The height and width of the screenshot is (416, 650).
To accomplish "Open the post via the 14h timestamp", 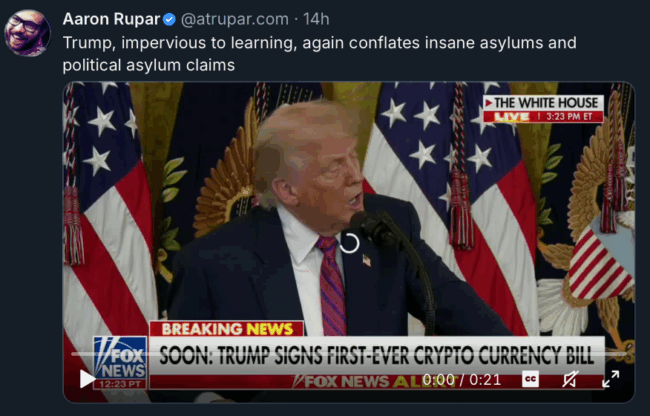I will tap(316, 19).
